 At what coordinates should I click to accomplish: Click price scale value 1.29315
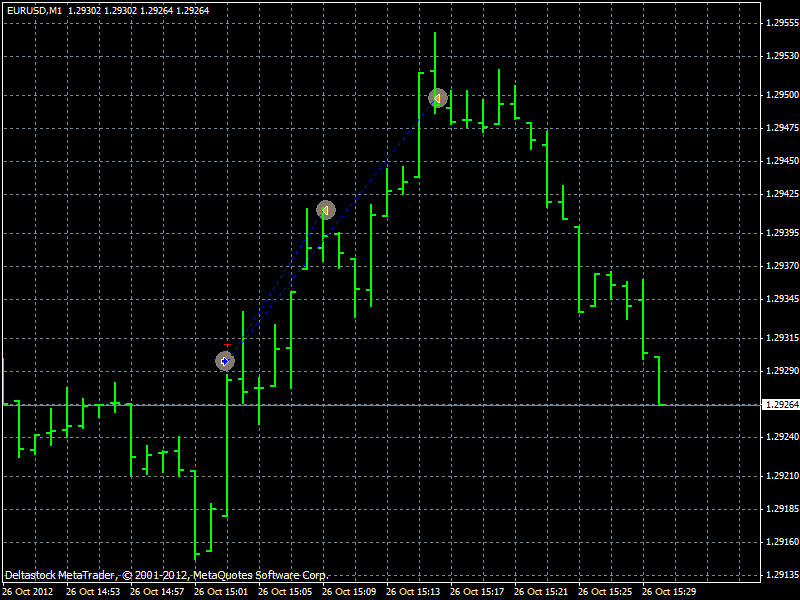pos(783,338)
